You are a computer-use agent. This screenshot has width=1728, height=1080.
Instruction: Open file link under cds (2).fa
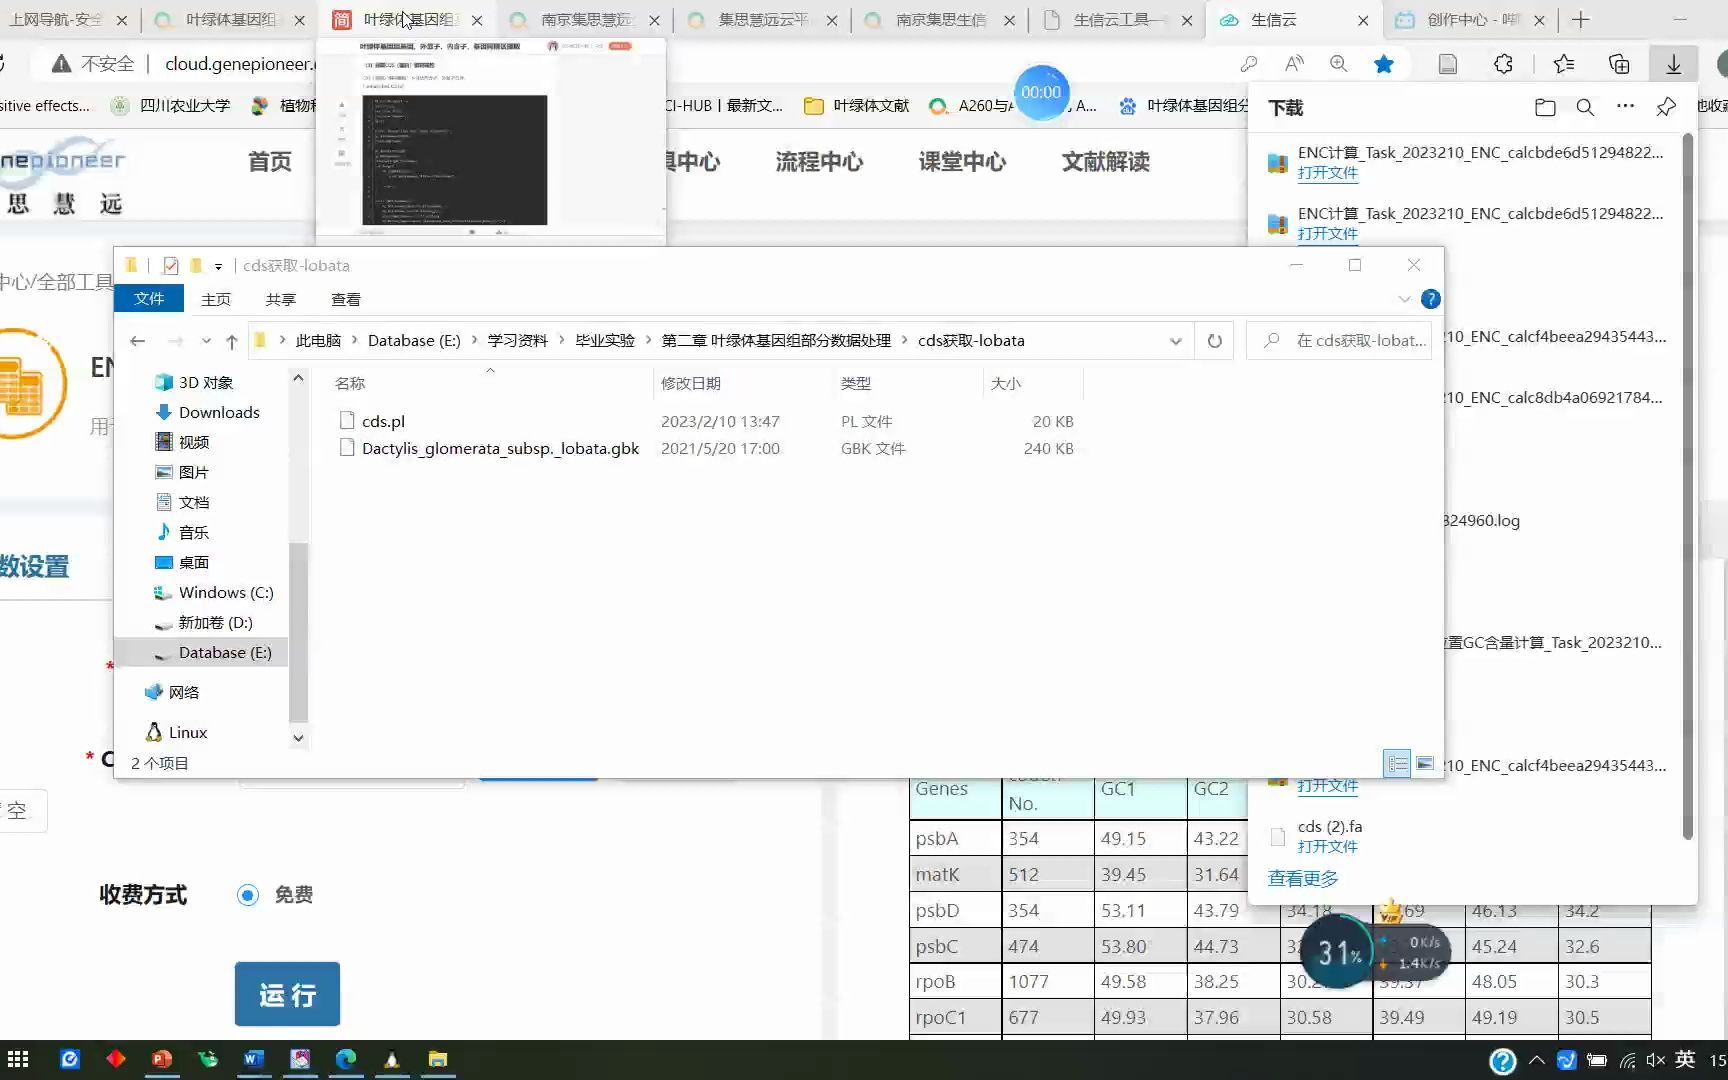pos(1328,846)
